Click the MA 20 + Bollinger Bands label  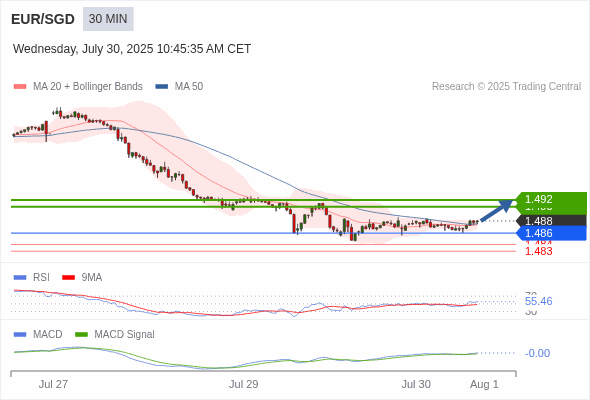coord(88,87)
